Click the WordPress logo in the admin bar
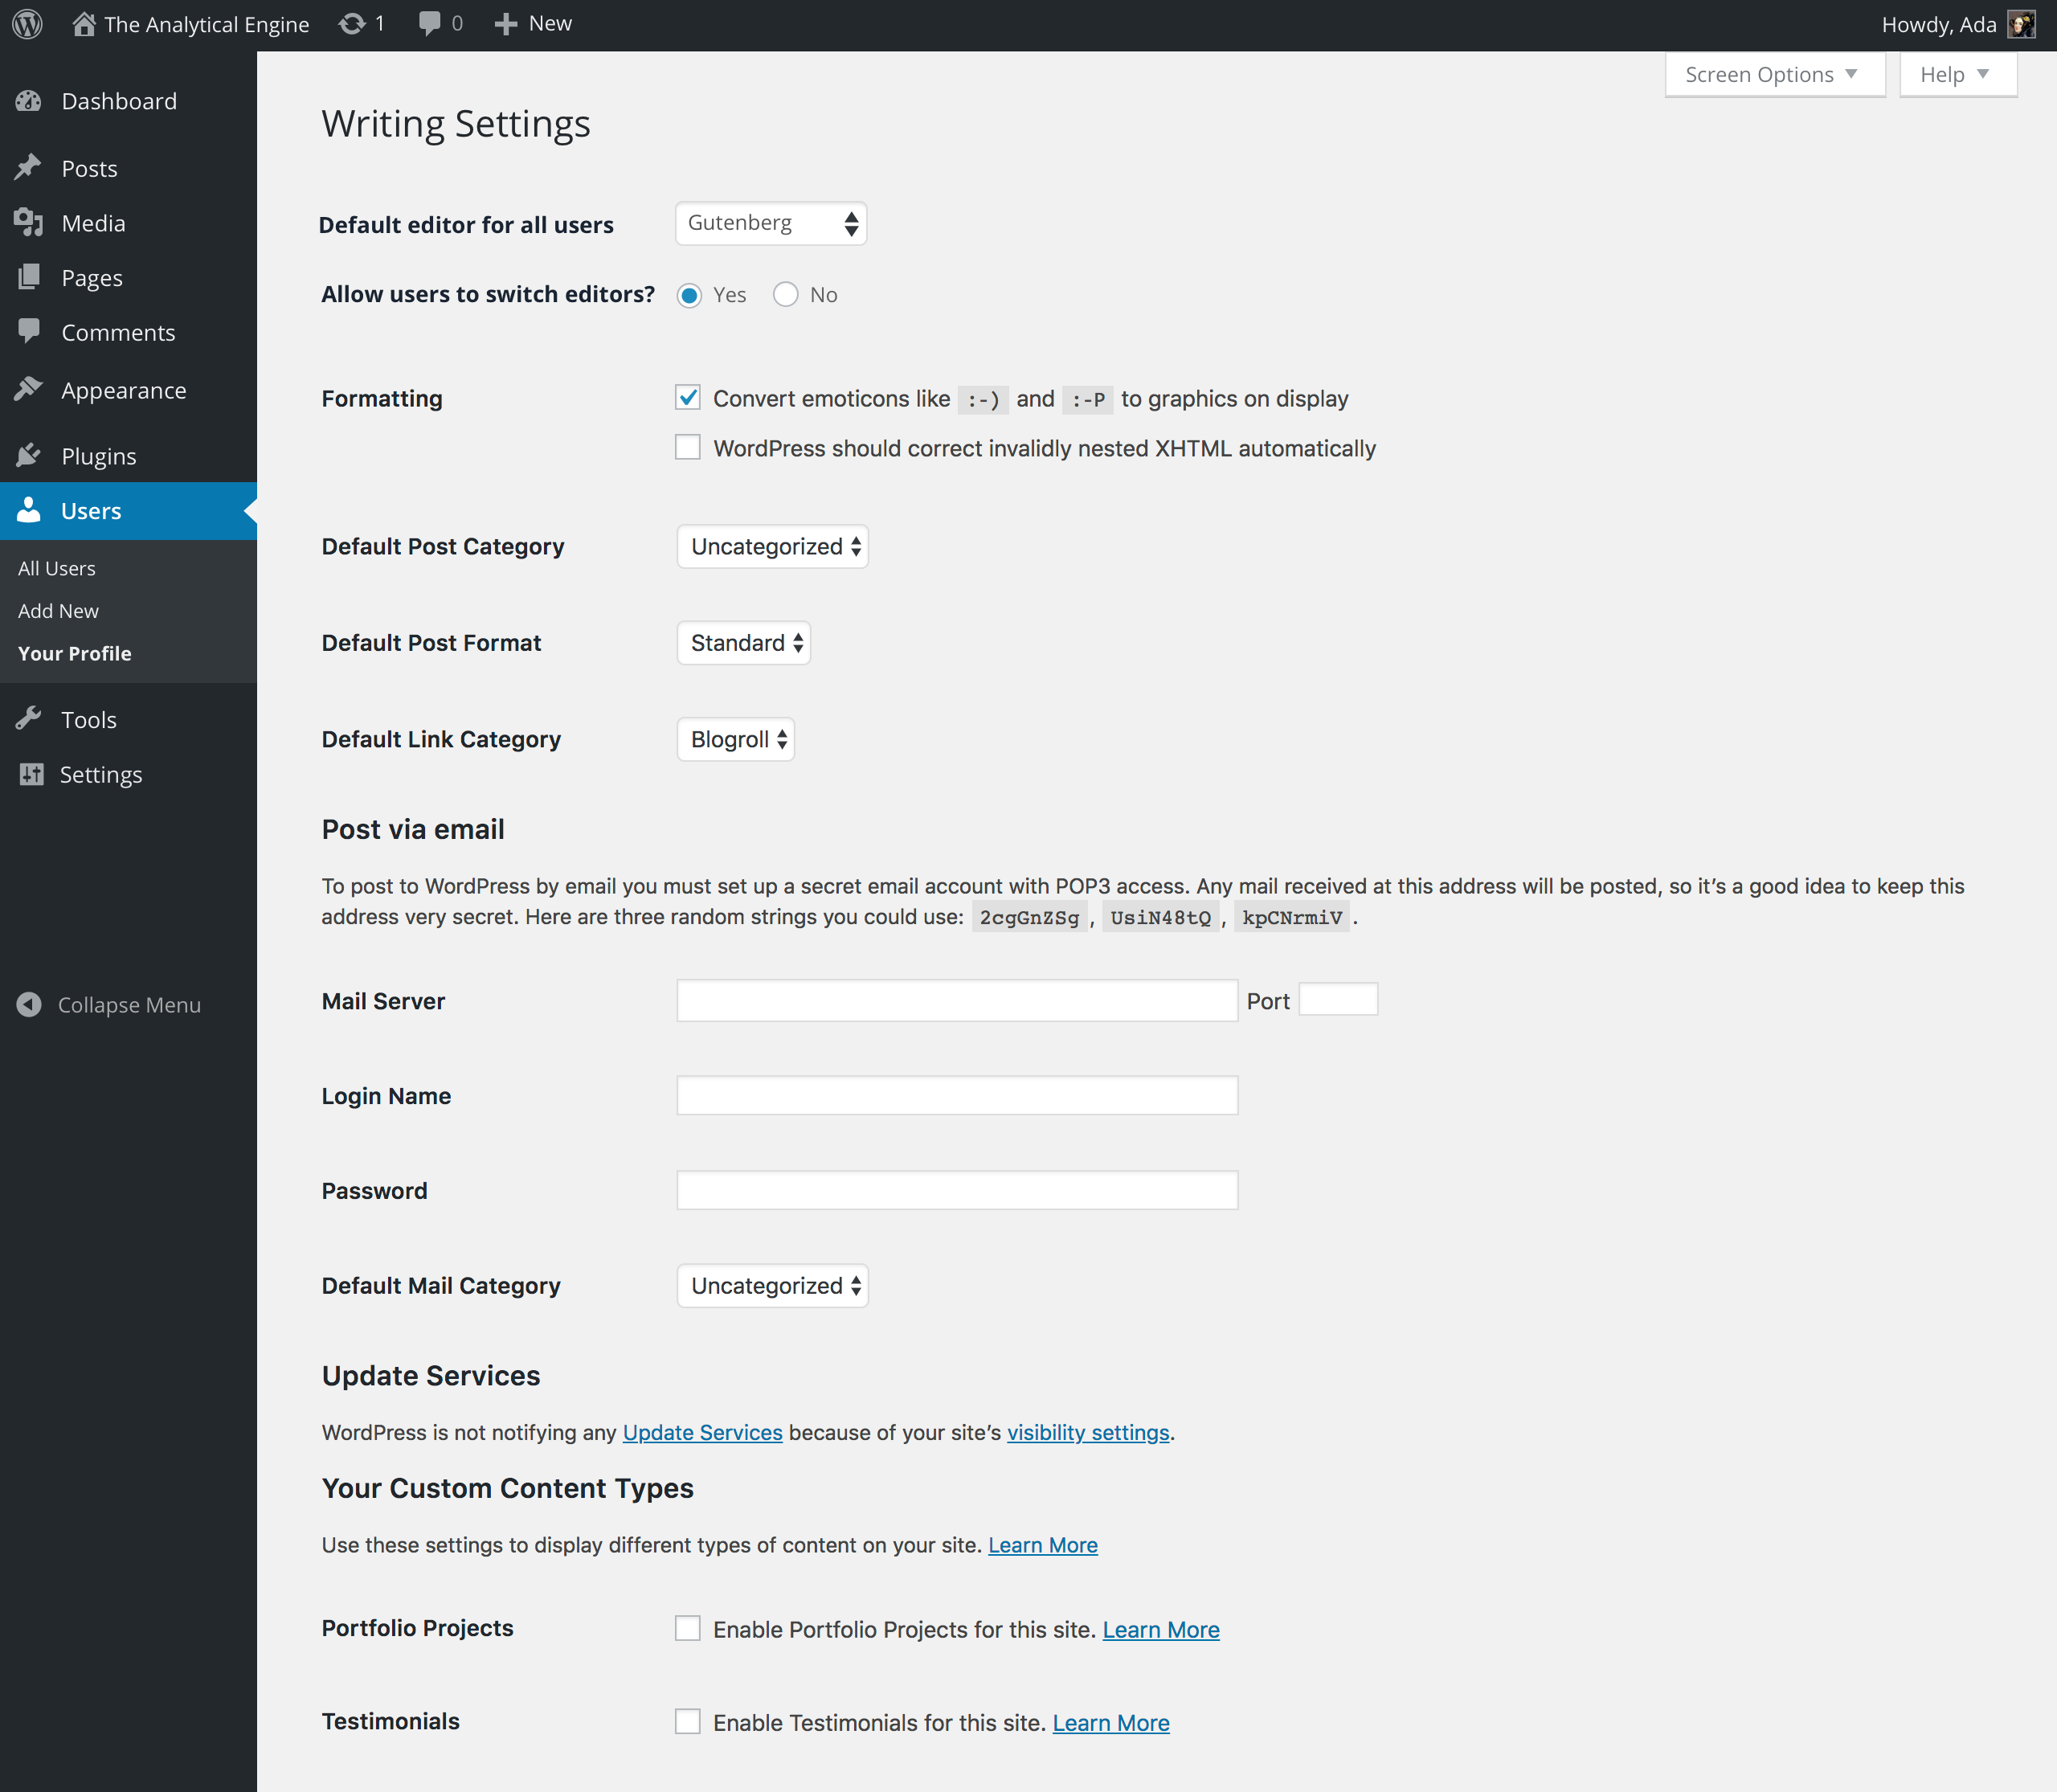2057x1792 pixels. pyautogui.click(x=26, y=23)
